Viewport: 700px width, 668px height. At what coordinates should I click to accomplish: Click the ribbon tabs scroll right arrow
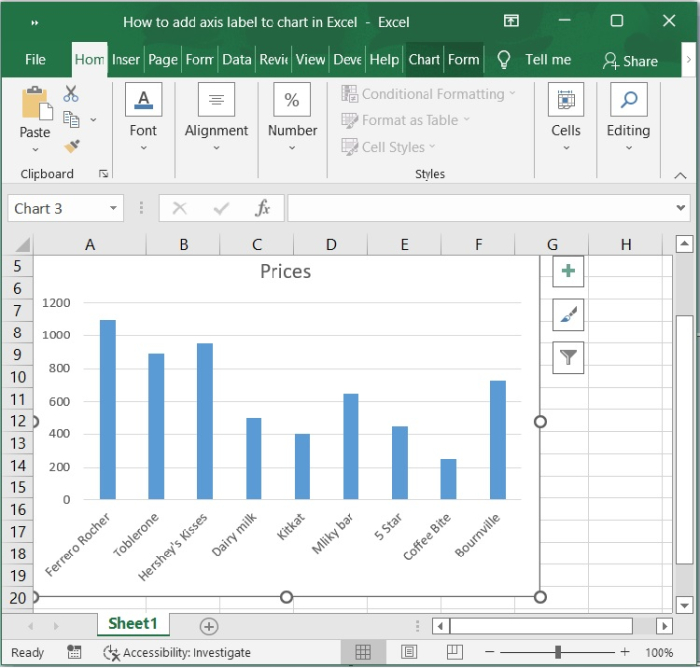689,59
